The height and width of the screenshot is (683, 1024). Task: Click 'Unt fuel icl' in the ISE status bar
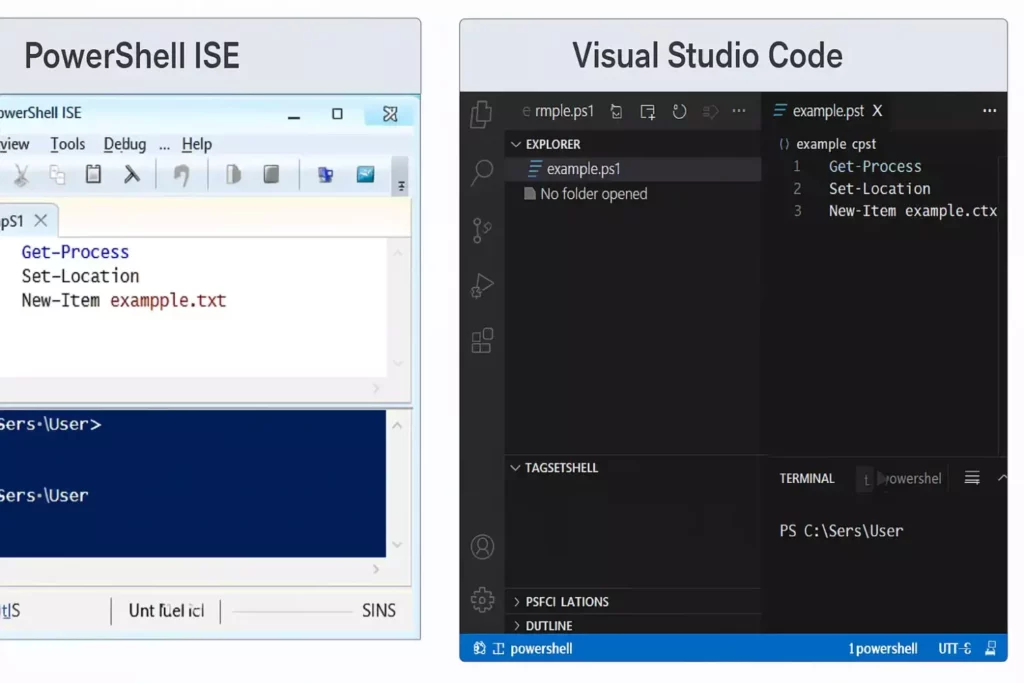(x=166, y=611)
